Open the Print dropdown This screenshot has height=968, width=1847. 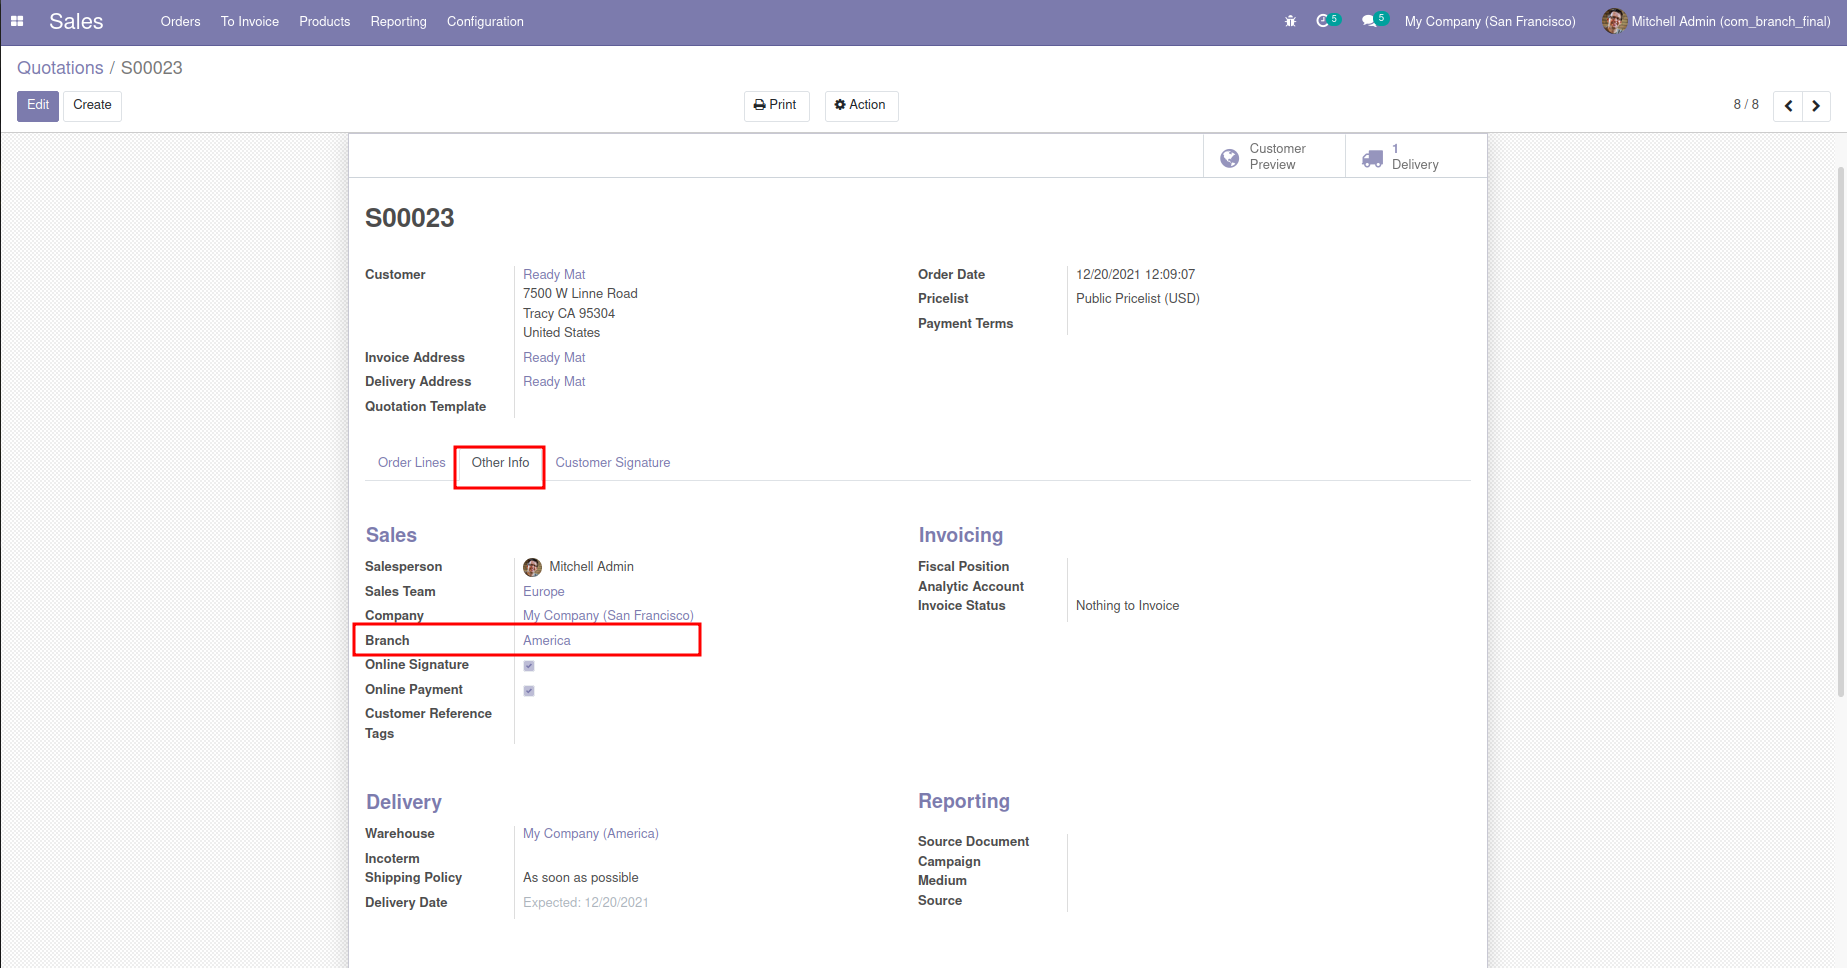tap(776, 105)
